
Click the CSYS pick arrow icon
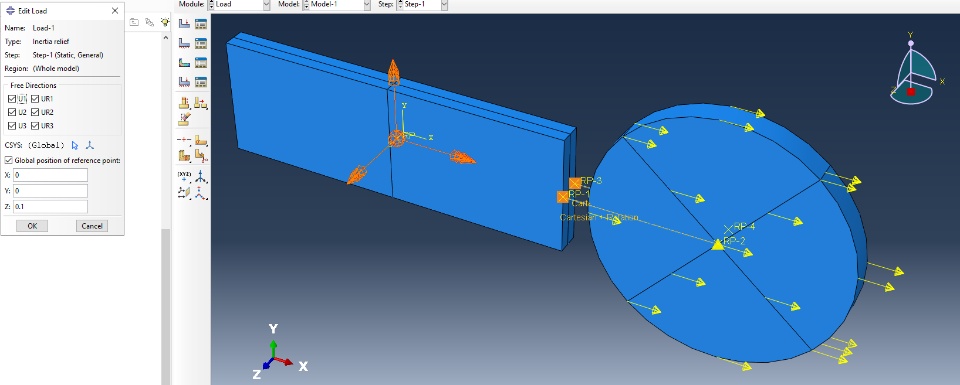coord(75,145)
